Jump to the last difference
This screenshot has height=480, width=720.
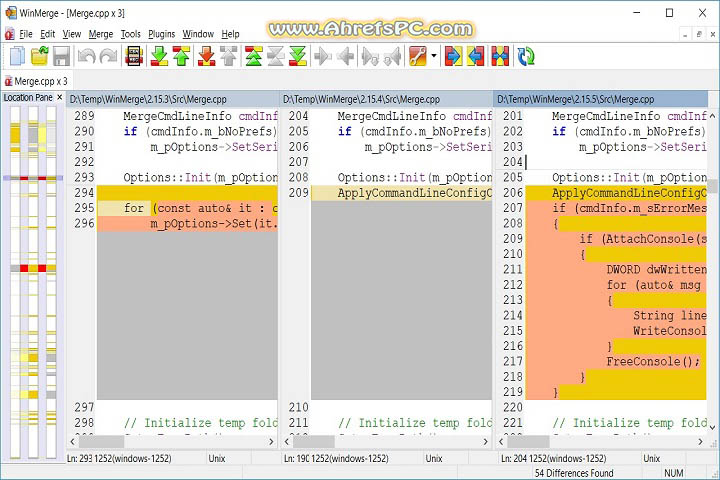[x=298, y=56]
